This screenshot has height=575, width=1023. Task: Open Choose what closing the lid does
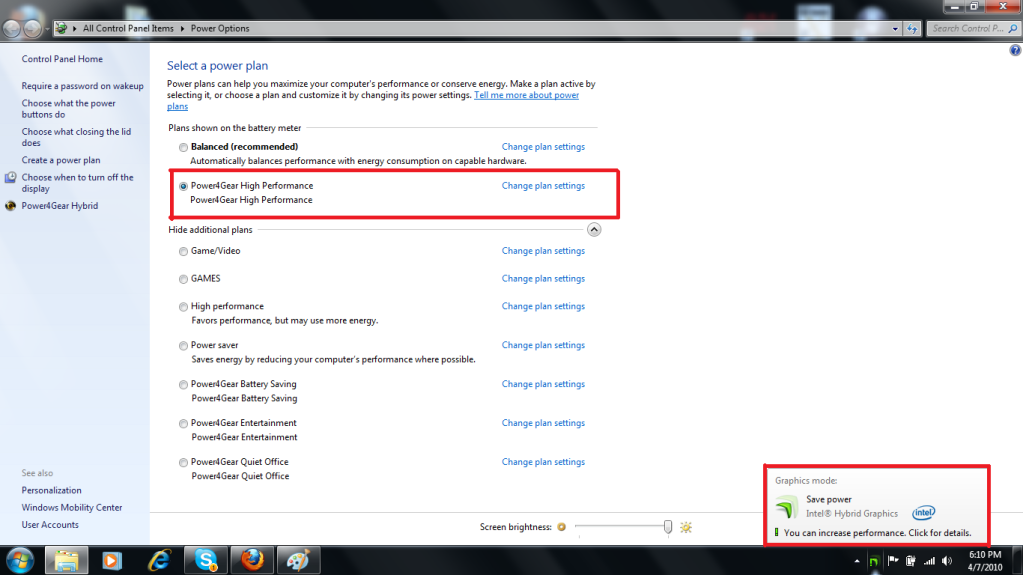coord(76,137)
